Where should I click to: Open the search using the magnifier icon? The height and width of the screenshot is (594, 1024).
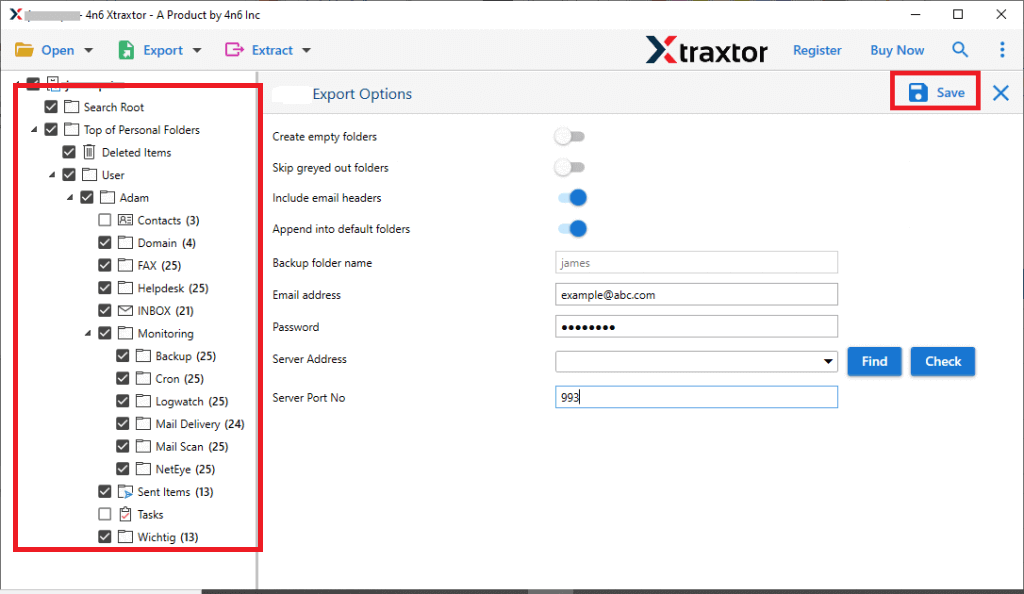[959, 49]
